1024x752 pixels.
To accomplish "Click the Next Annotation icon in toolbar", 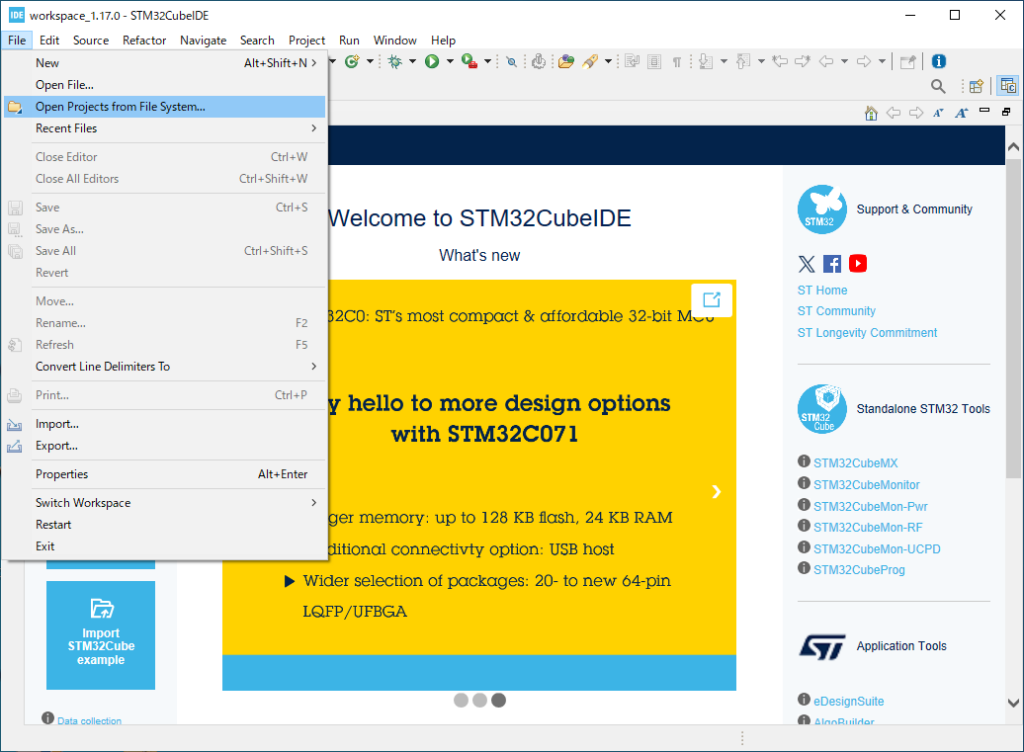I will [x=706, y=61].
